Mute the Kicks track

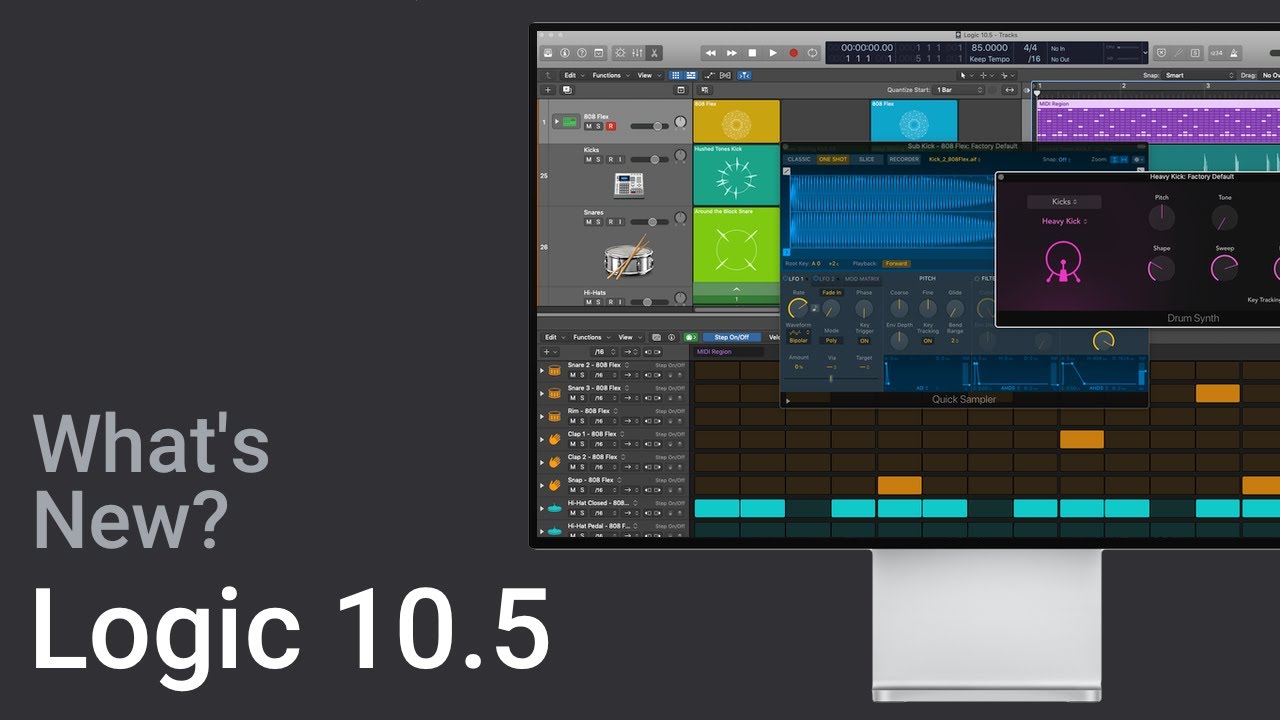click(589, 160)
